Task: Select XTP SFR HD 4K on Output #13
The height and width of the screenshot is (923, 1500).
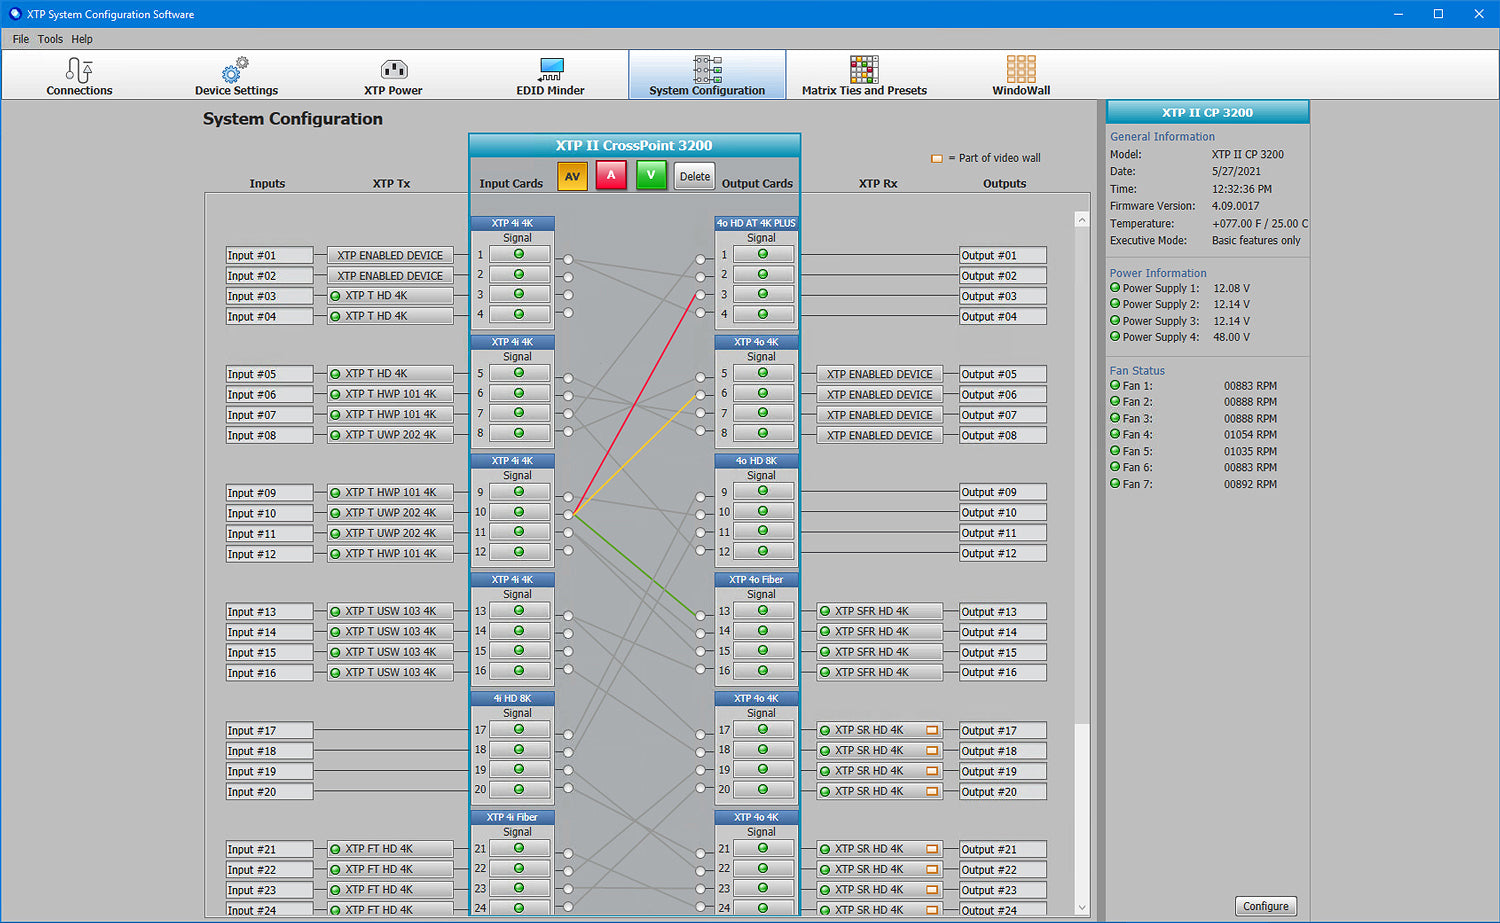Action: click(880, 611)
